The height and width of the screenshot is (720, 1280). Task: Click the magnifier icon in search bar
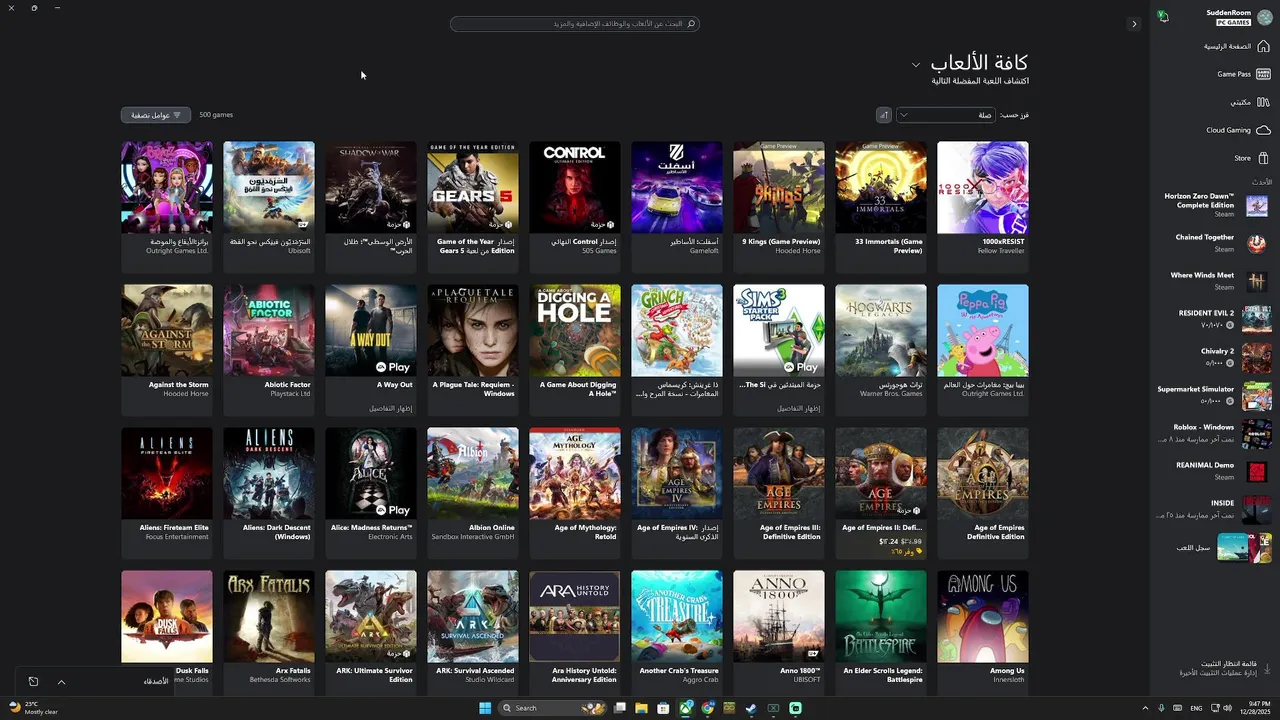691,23
